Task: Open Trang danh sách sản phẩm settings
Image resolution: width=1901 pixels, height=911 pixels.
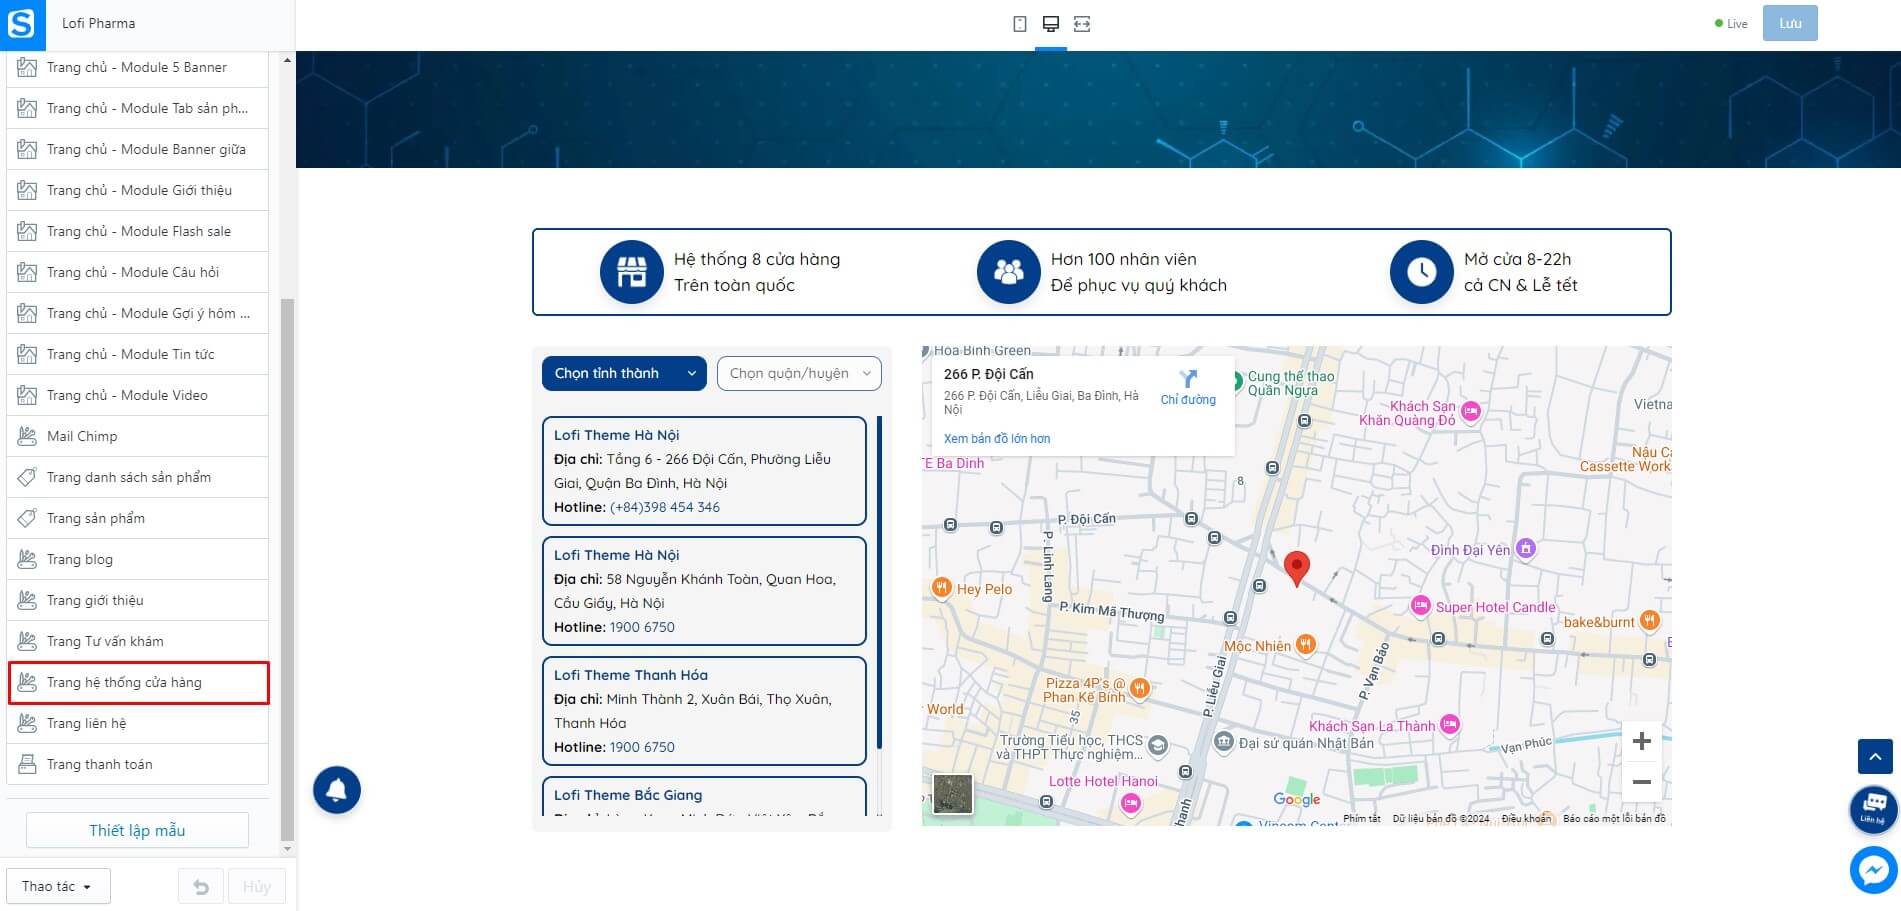Action: 138,477
